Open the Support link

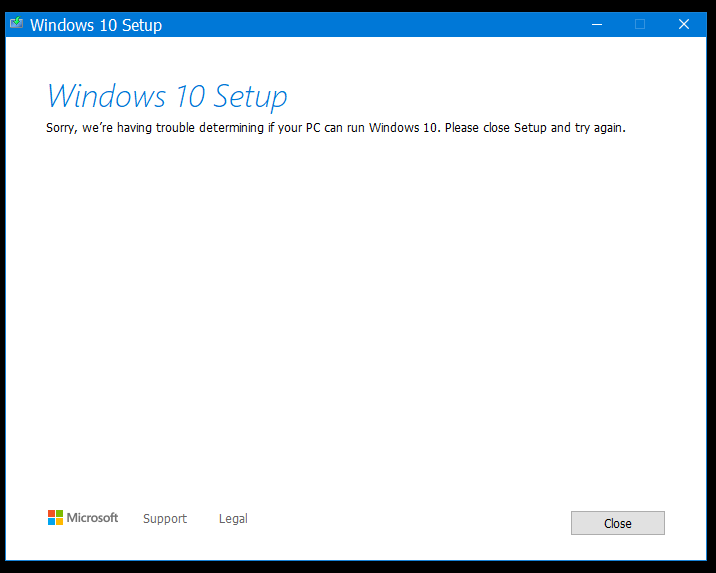coord(165,519)
